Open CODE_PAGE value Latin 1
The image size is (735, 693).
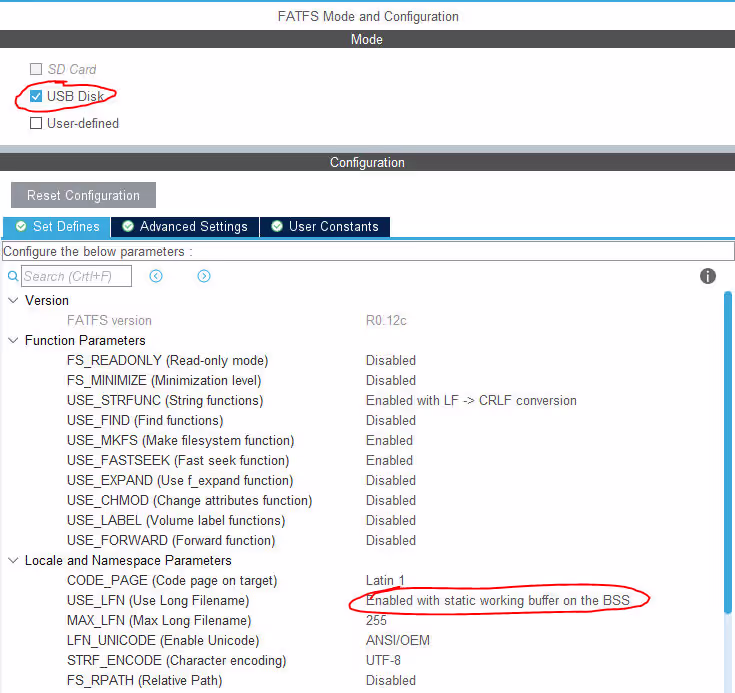(x=385, y=580)
